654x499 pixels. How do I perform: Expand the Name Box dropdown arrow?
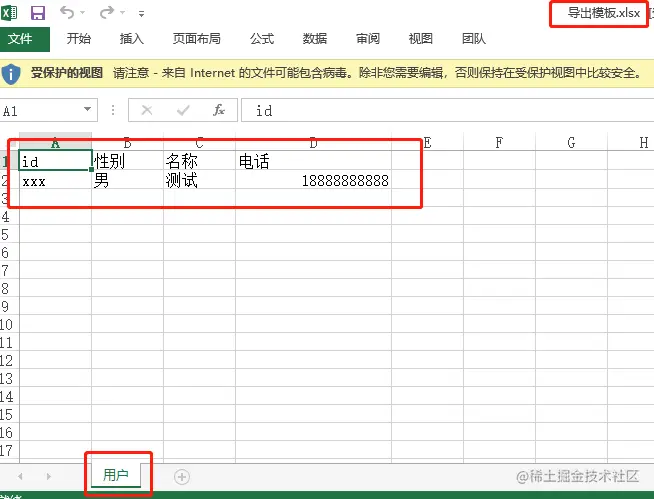click(87, 109)
